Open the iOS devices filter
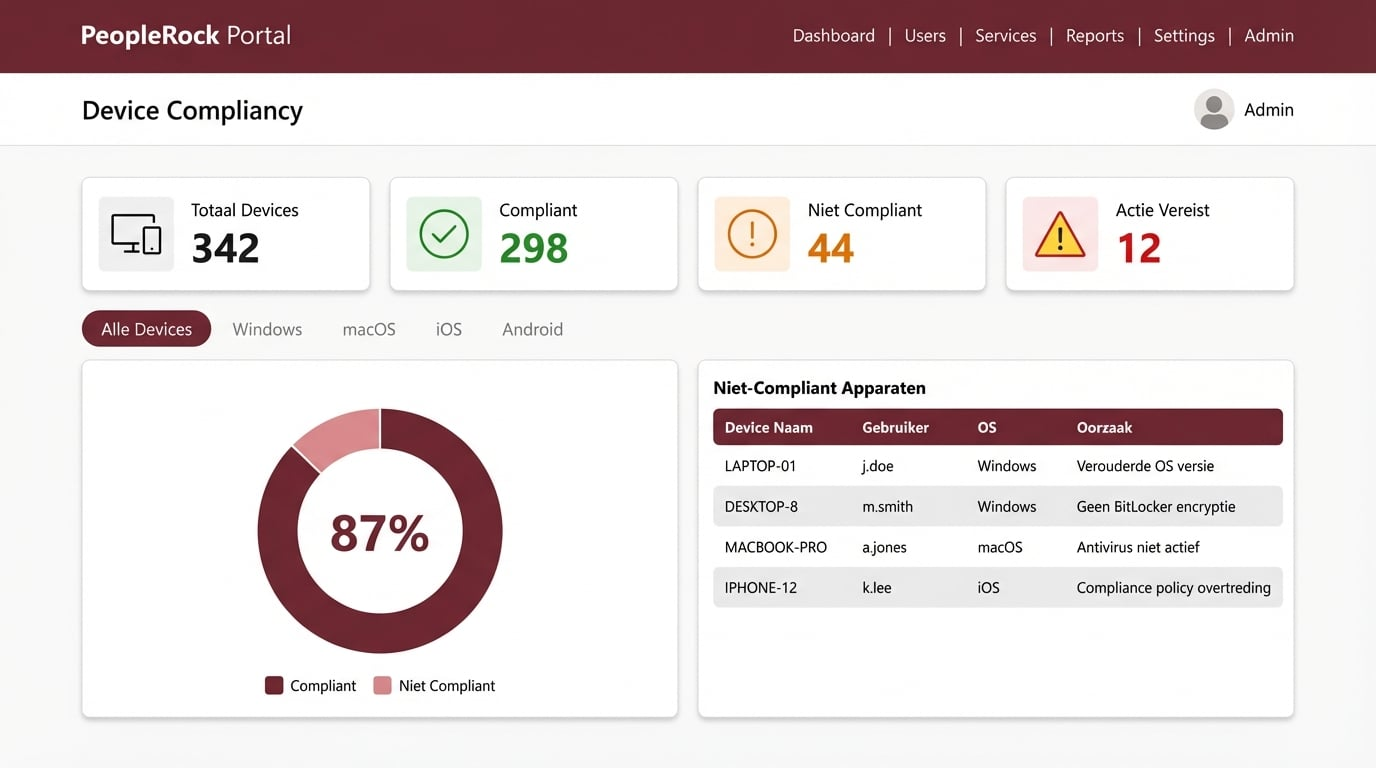 [x=448, y=328]
